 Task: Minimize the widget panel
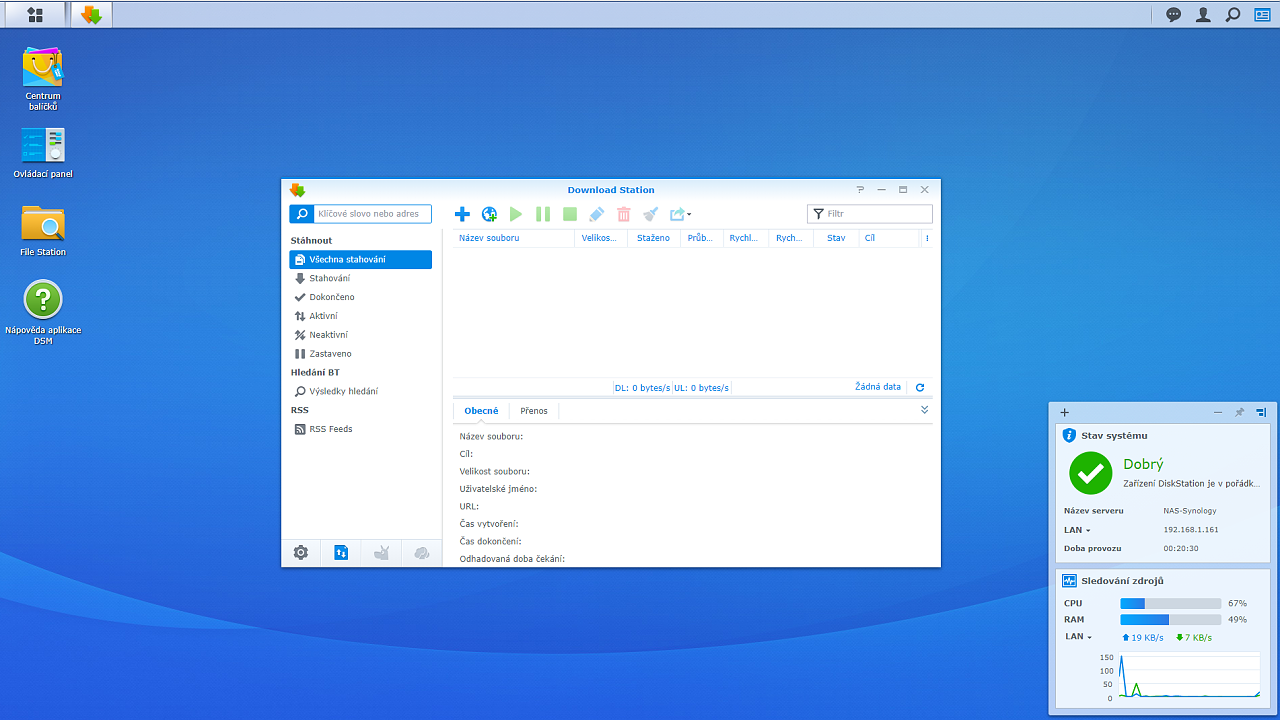click(x=1218, y=412)
